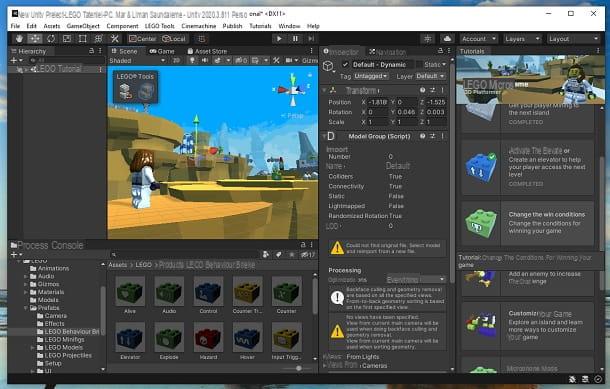This screenshot has width=610, height=389.
Task: Open the Customize your Game tutorial
Action: tap(528, 325)
